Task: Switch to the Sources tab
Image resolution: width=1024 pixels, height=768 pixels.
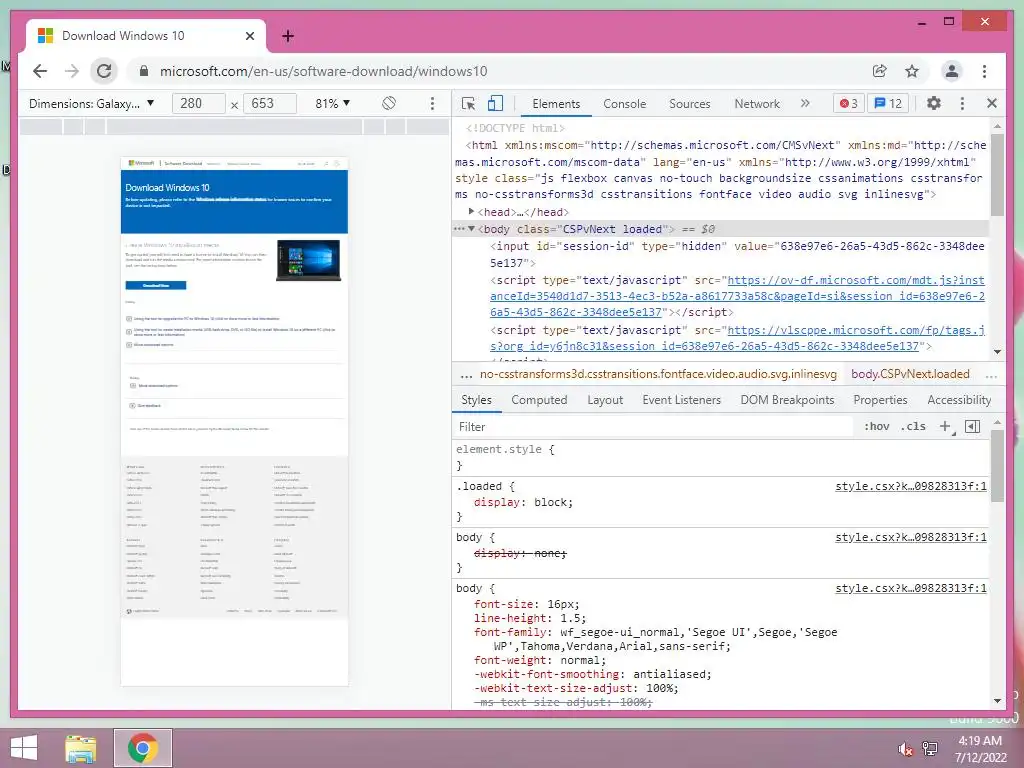Action: click(690, 104)
